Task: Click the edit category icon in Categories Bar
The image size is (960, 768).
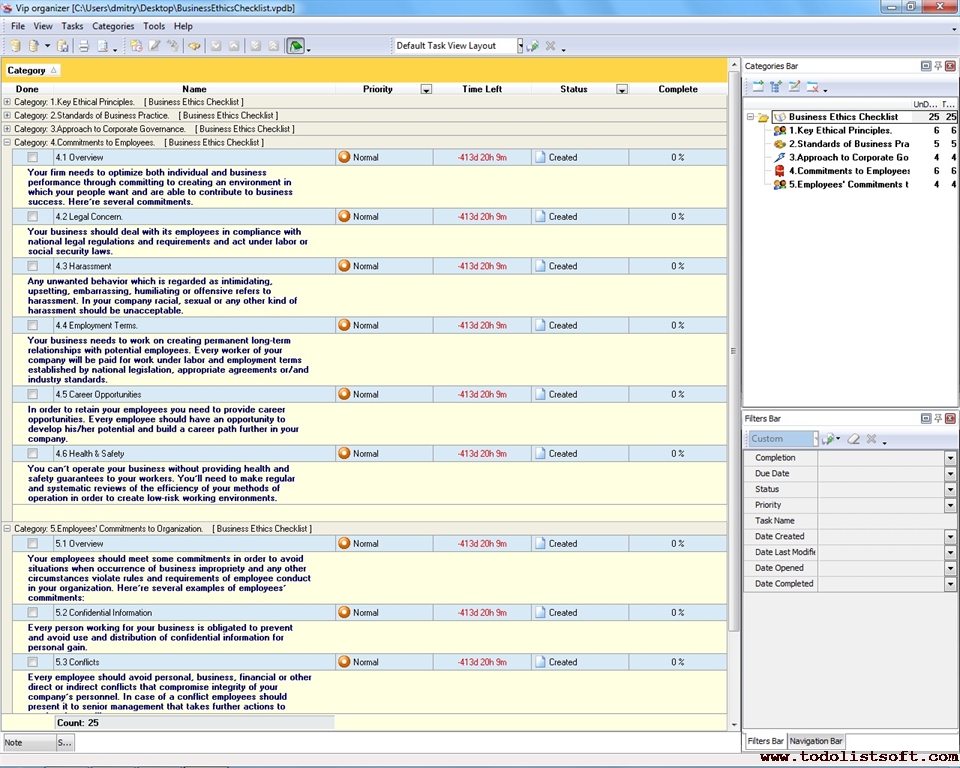Action: pos(794,87)
